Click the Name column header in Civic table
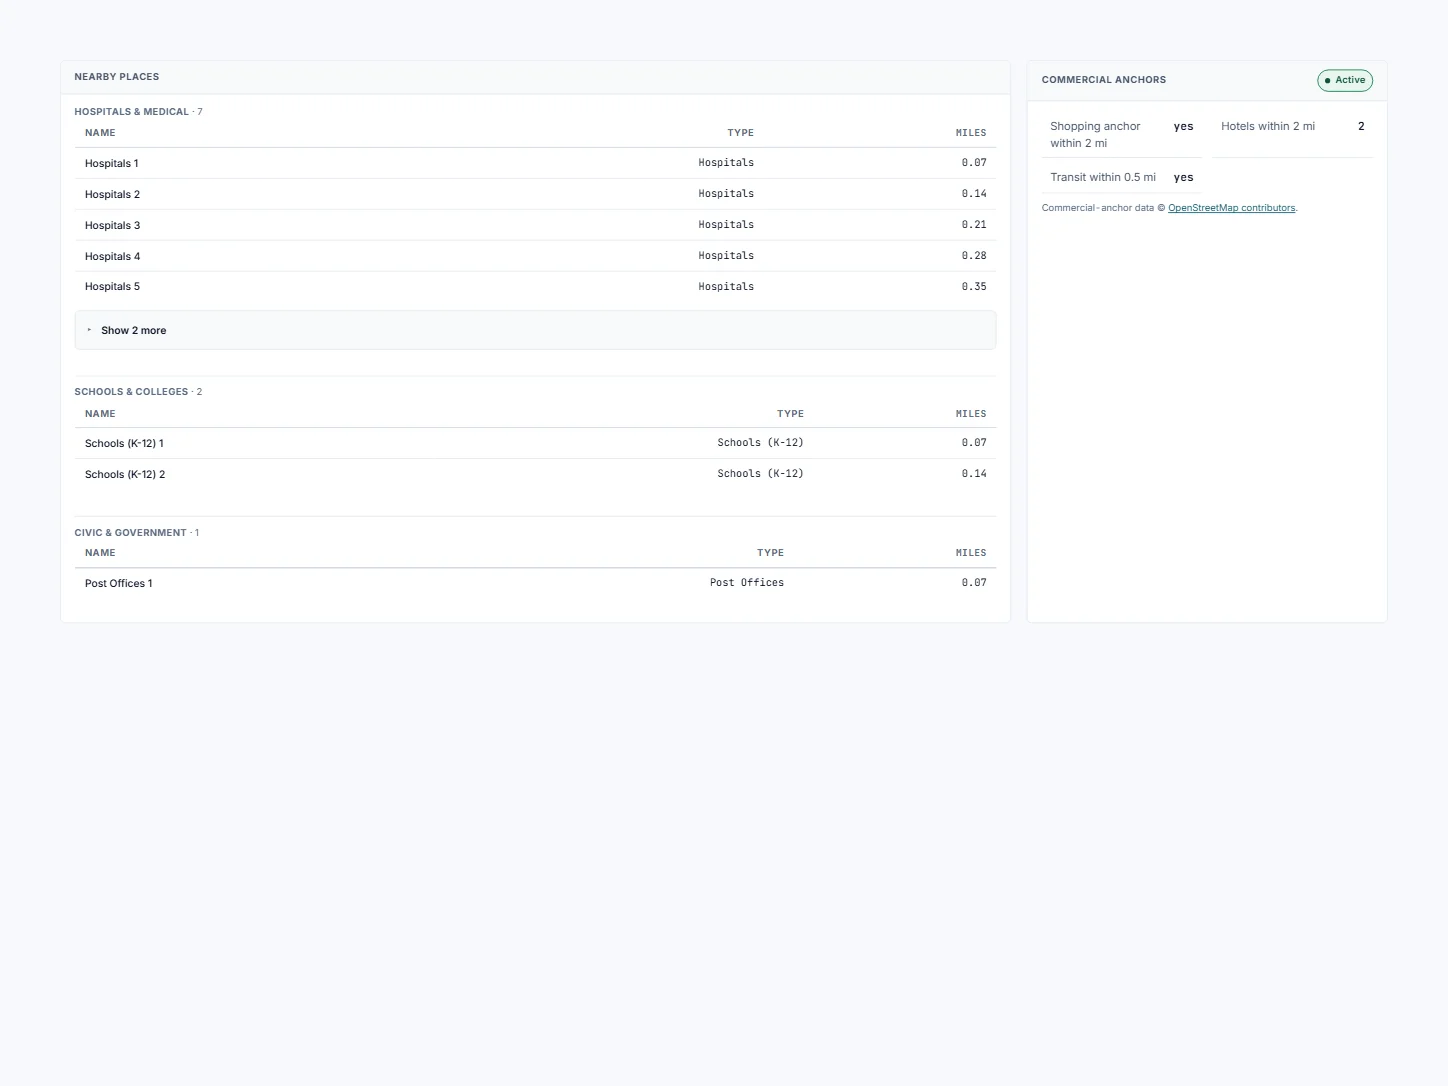Viewport: 1448px width, 1086px height. (x=100, y=553)
